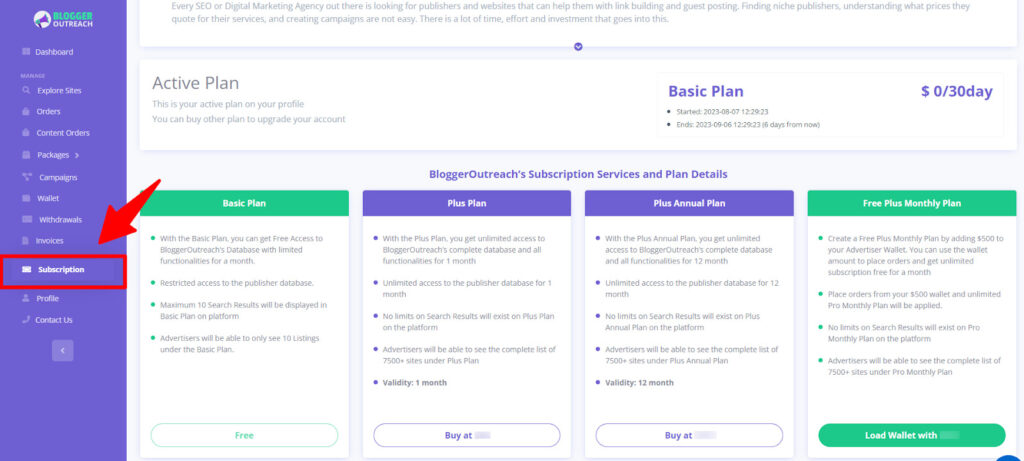Collapse the sidebar with arrow button

[63, 351]
